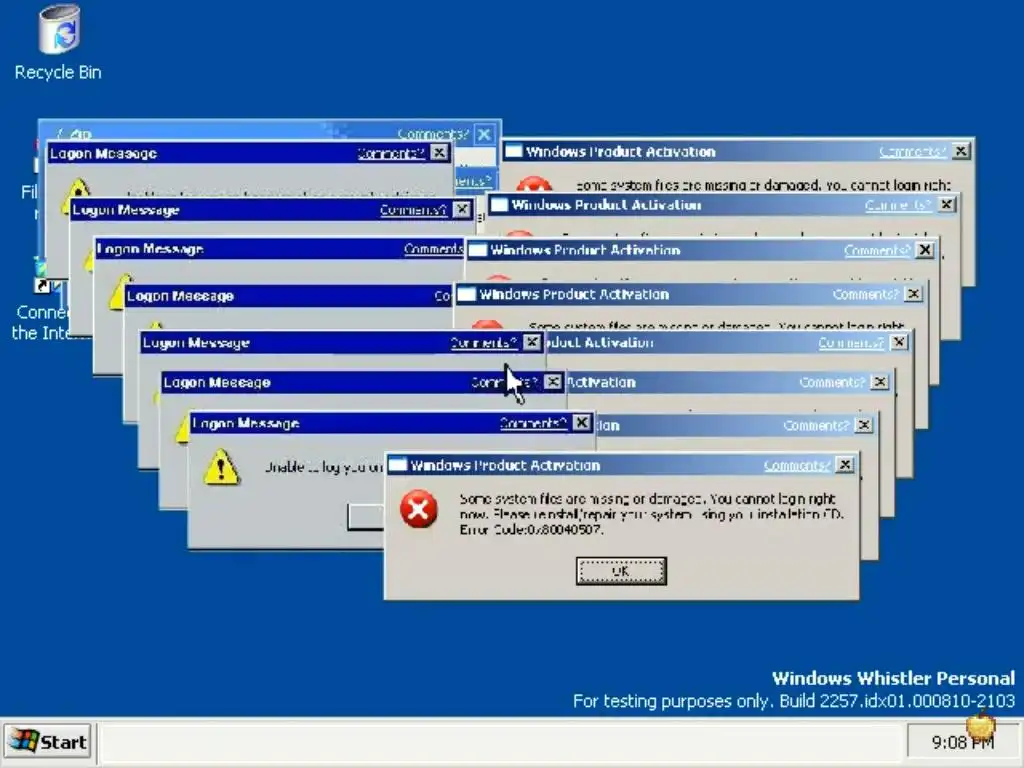Viewport: 1024px width, 768px height.
Task: Open Comments? link in the frontmost Logon Message window
Action: tap(533, 423)
